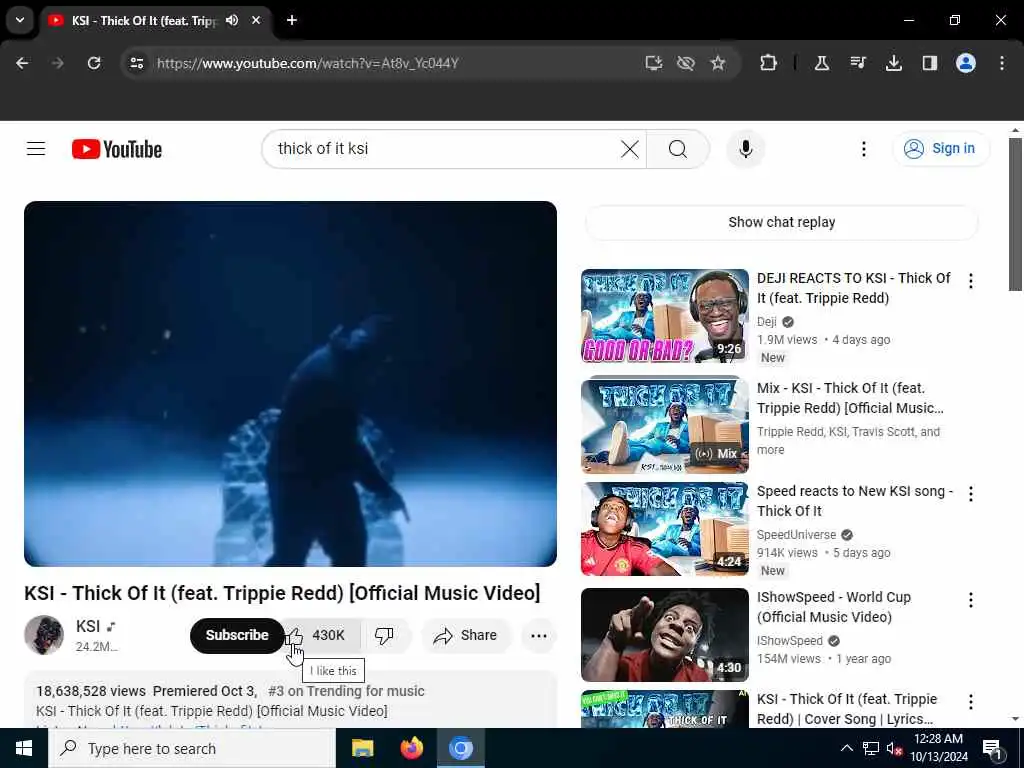The image size is (1024, 768).
Task: Subscribe to KSI channel
Action: pyautogui.click(x=236, y=635)
